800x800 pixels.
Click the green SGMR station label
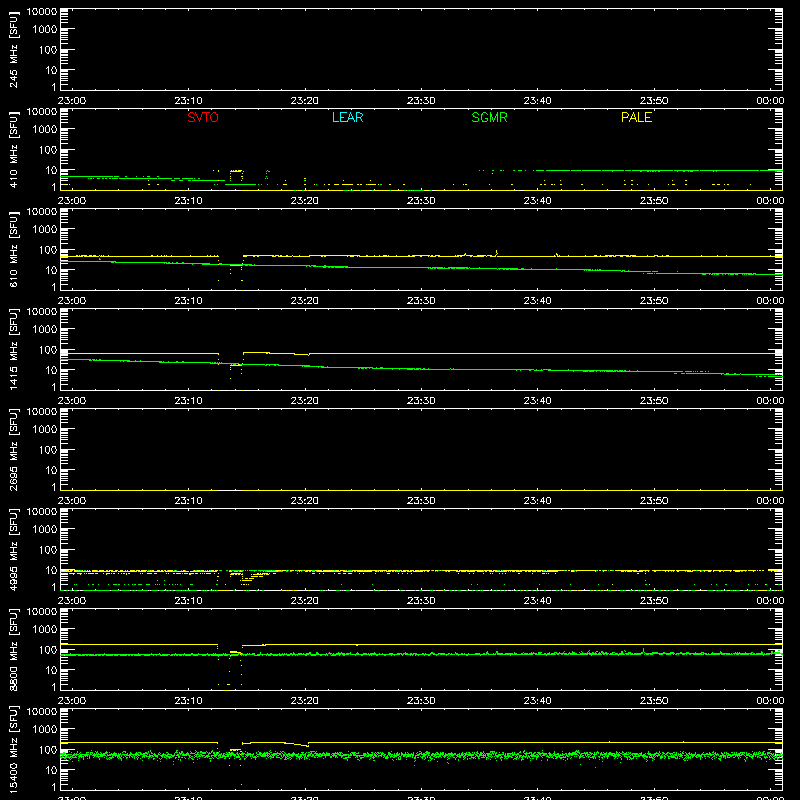(489, 117)
